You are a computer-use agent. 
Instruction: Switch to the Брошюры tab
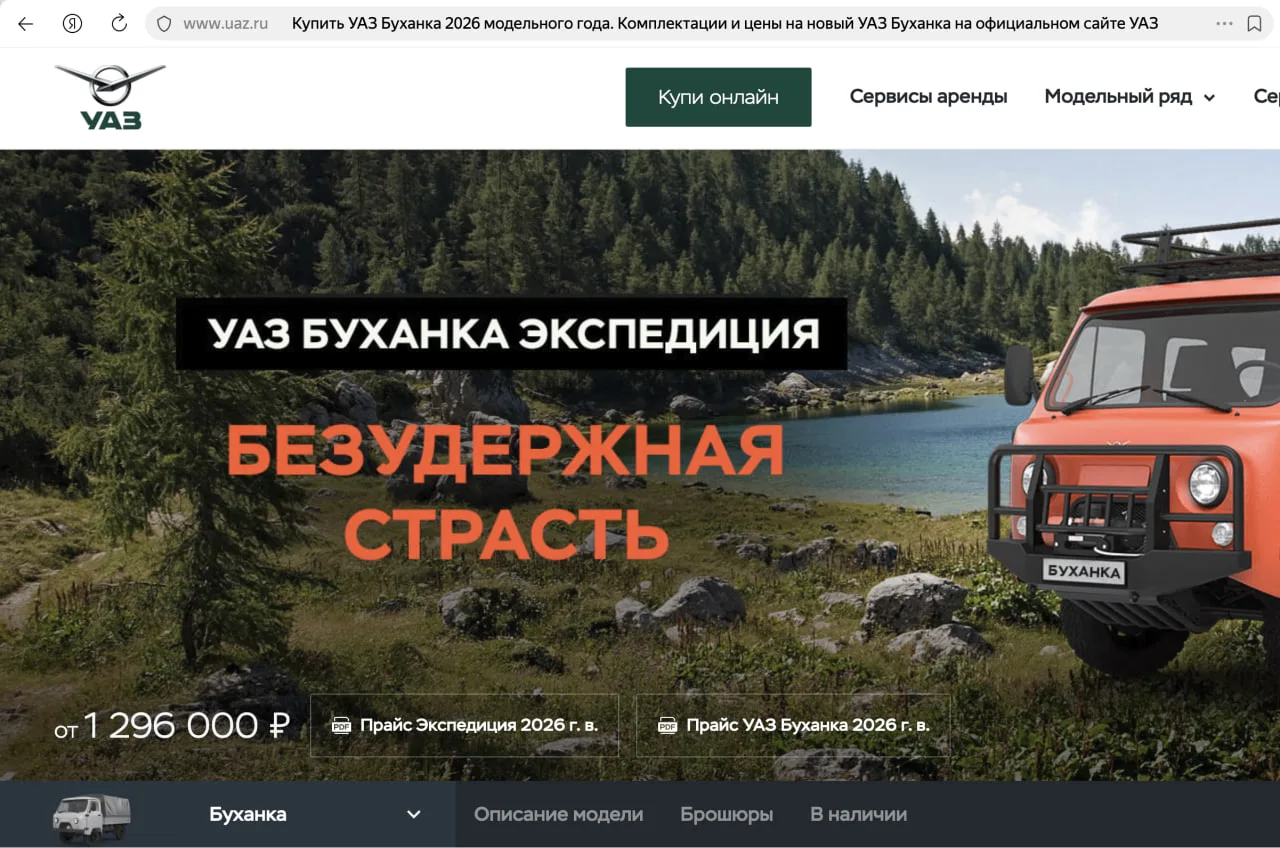[726, 814]
